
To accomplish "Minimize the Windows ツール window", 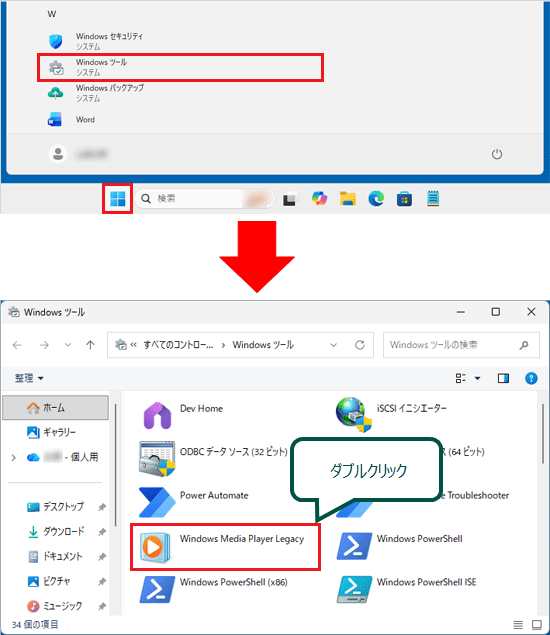I will coord(460,312).
